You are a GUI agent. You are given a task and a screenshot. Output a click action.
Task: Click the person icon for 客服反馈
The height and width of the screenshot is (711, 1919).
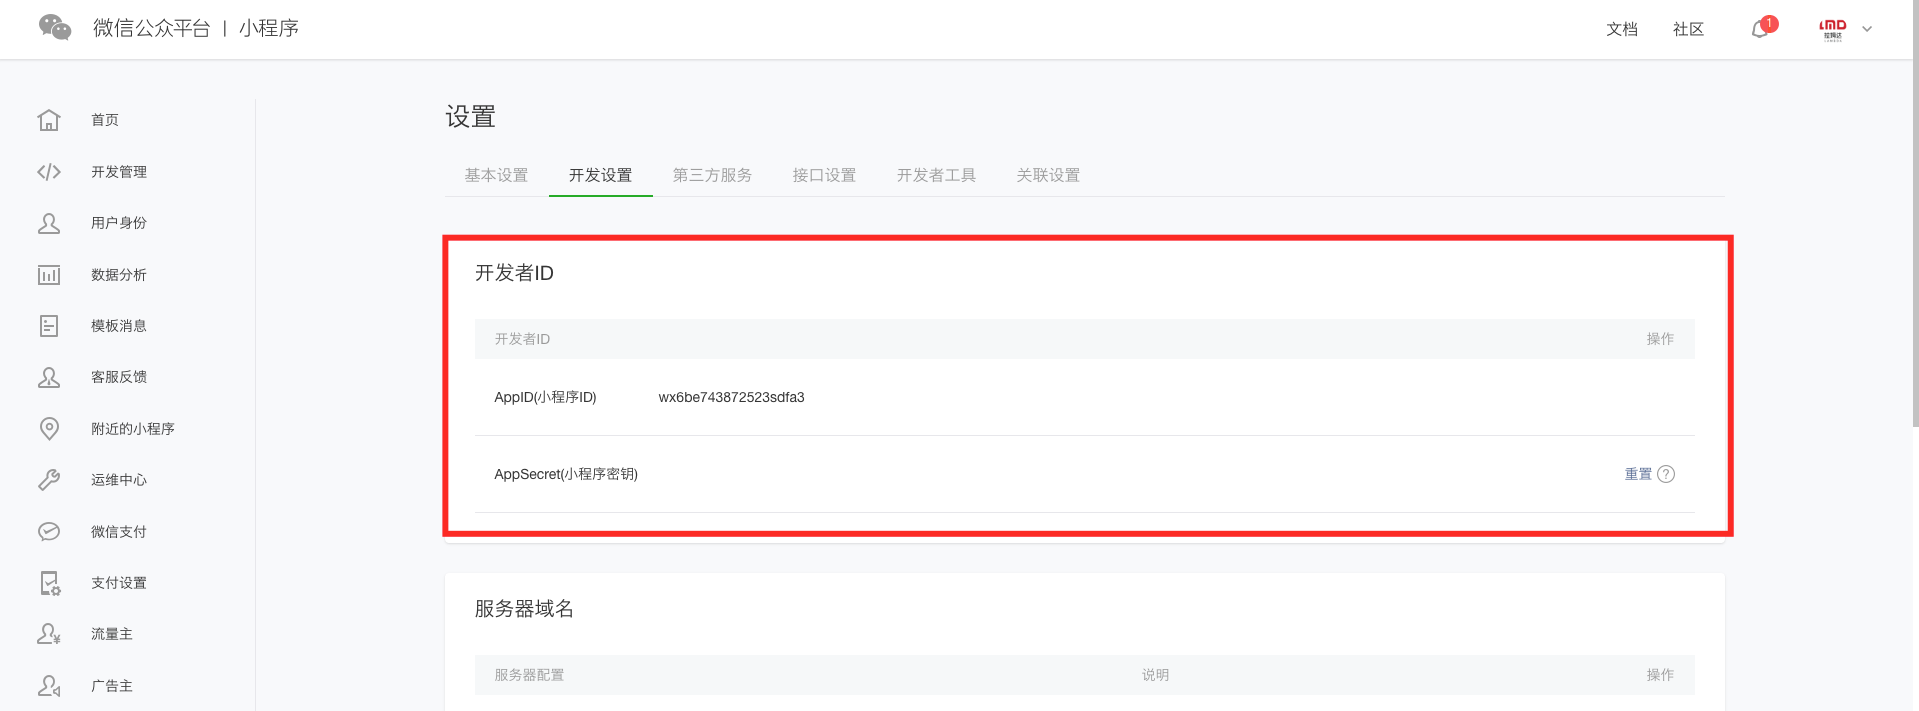[49, 377]
